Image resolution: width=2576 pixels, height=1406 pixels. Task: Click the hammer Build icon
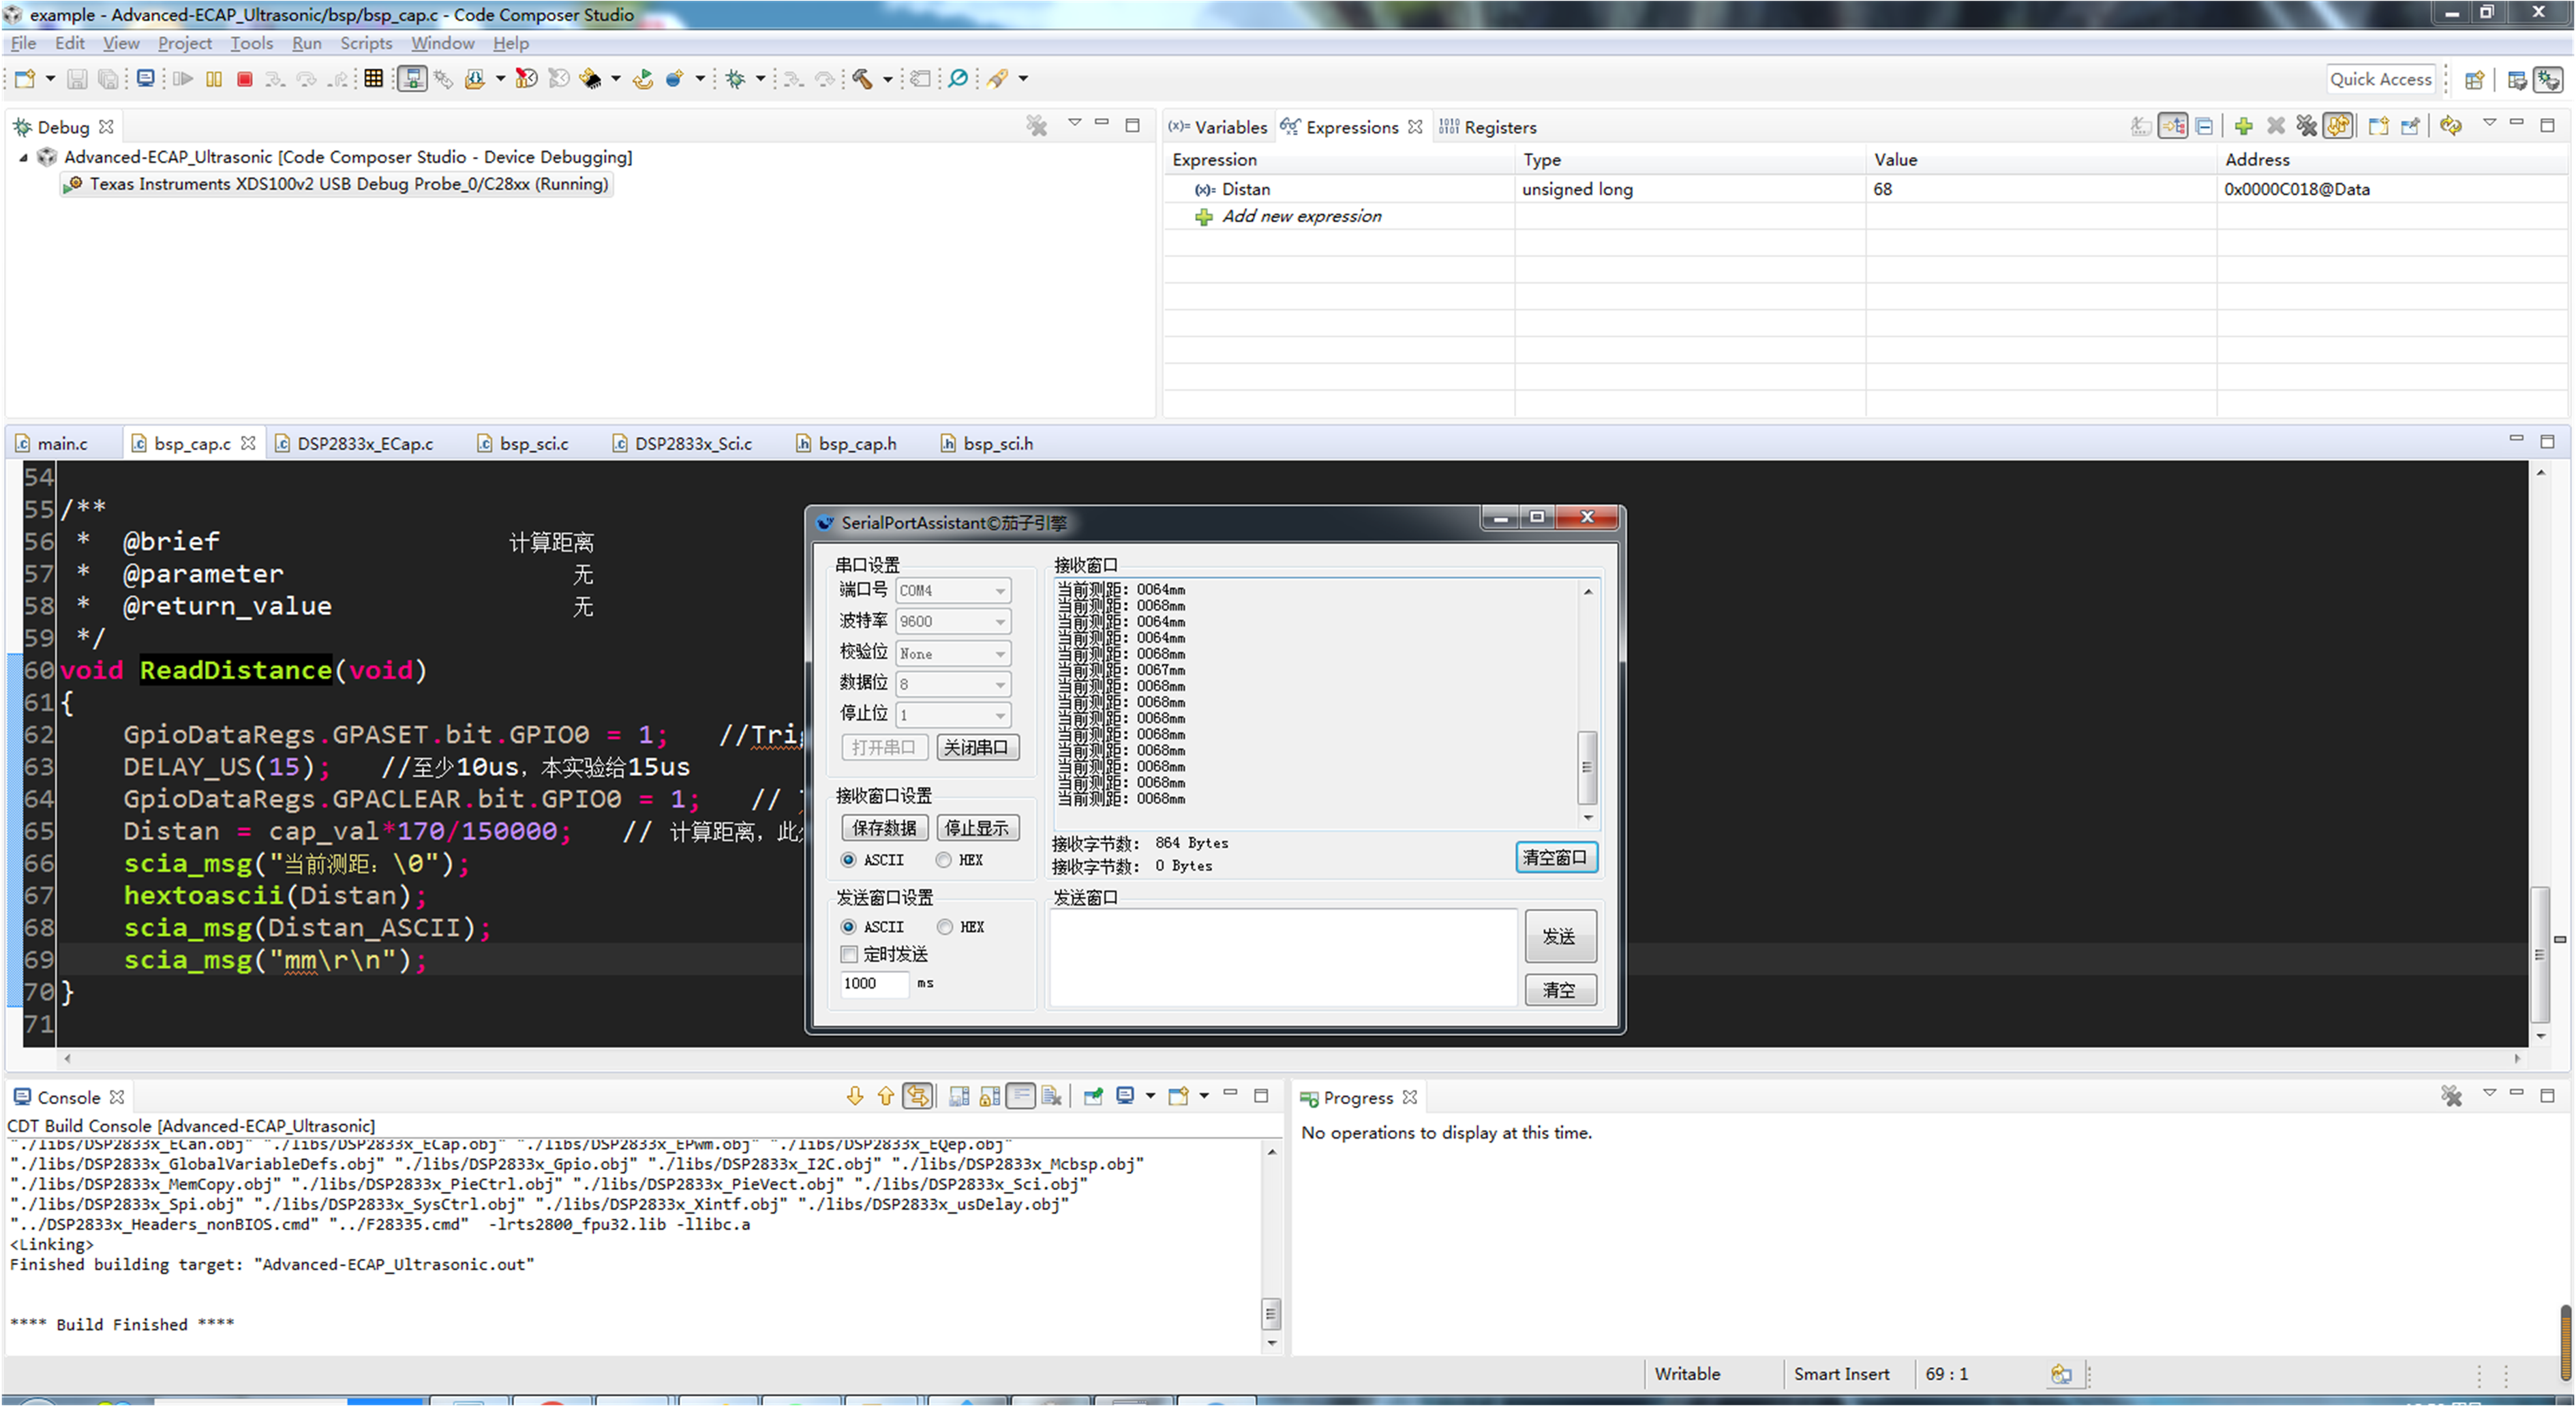tap(862, 79)
